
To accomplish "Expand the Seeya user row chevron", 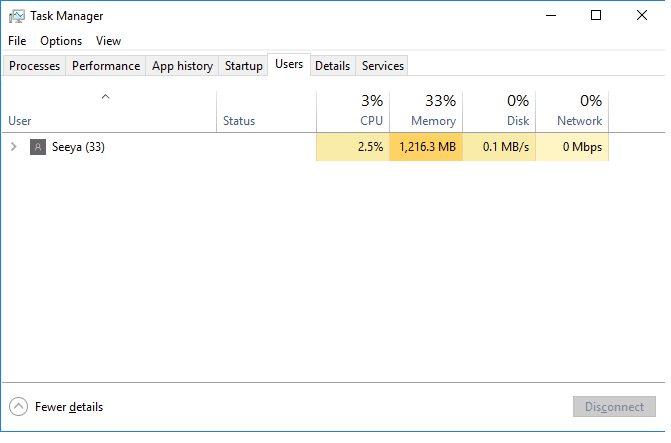I will [14, 147].
